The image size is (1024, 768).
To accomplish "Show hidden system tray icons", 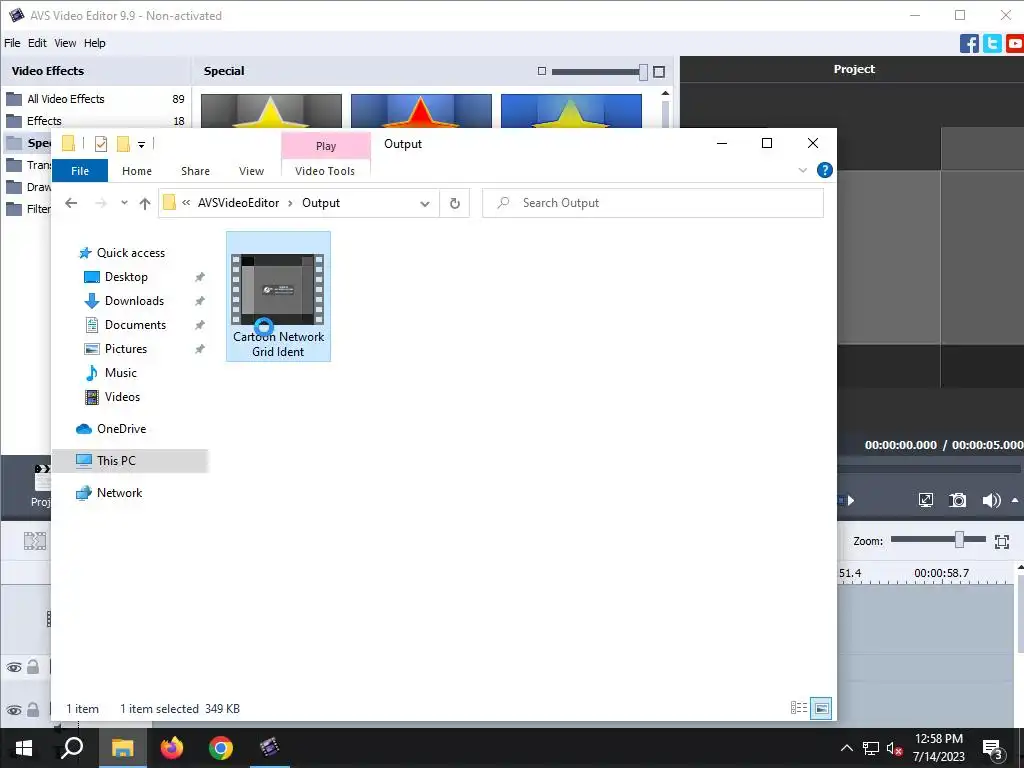I will tap(846, 748).
